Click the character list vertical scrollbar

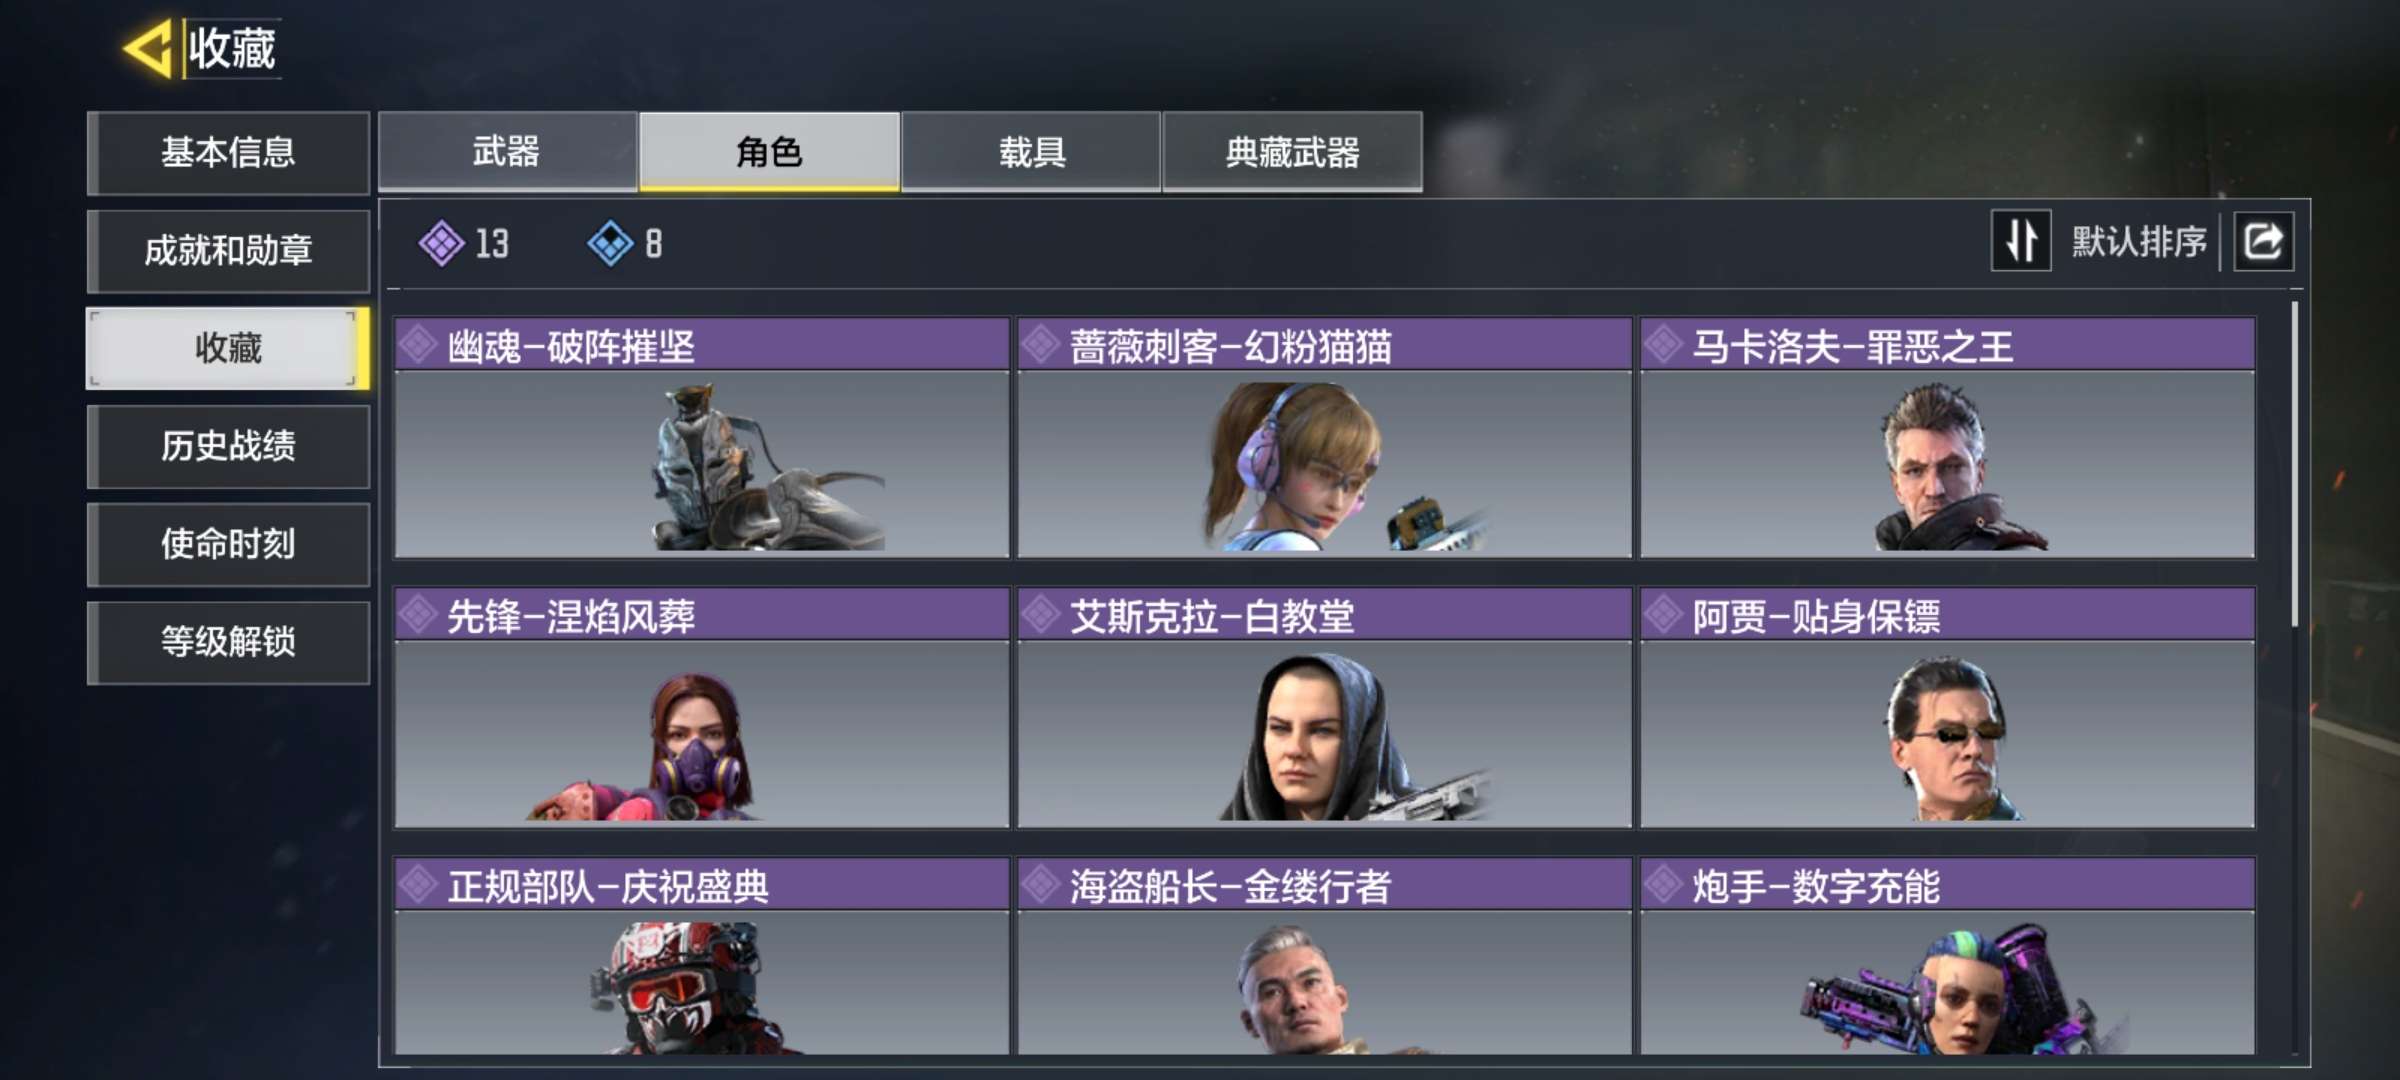pos(2294,464)
